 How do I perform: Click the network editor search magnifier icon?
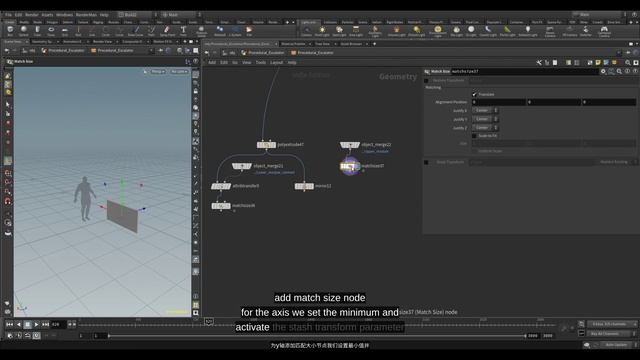click(x=628, y=62)
